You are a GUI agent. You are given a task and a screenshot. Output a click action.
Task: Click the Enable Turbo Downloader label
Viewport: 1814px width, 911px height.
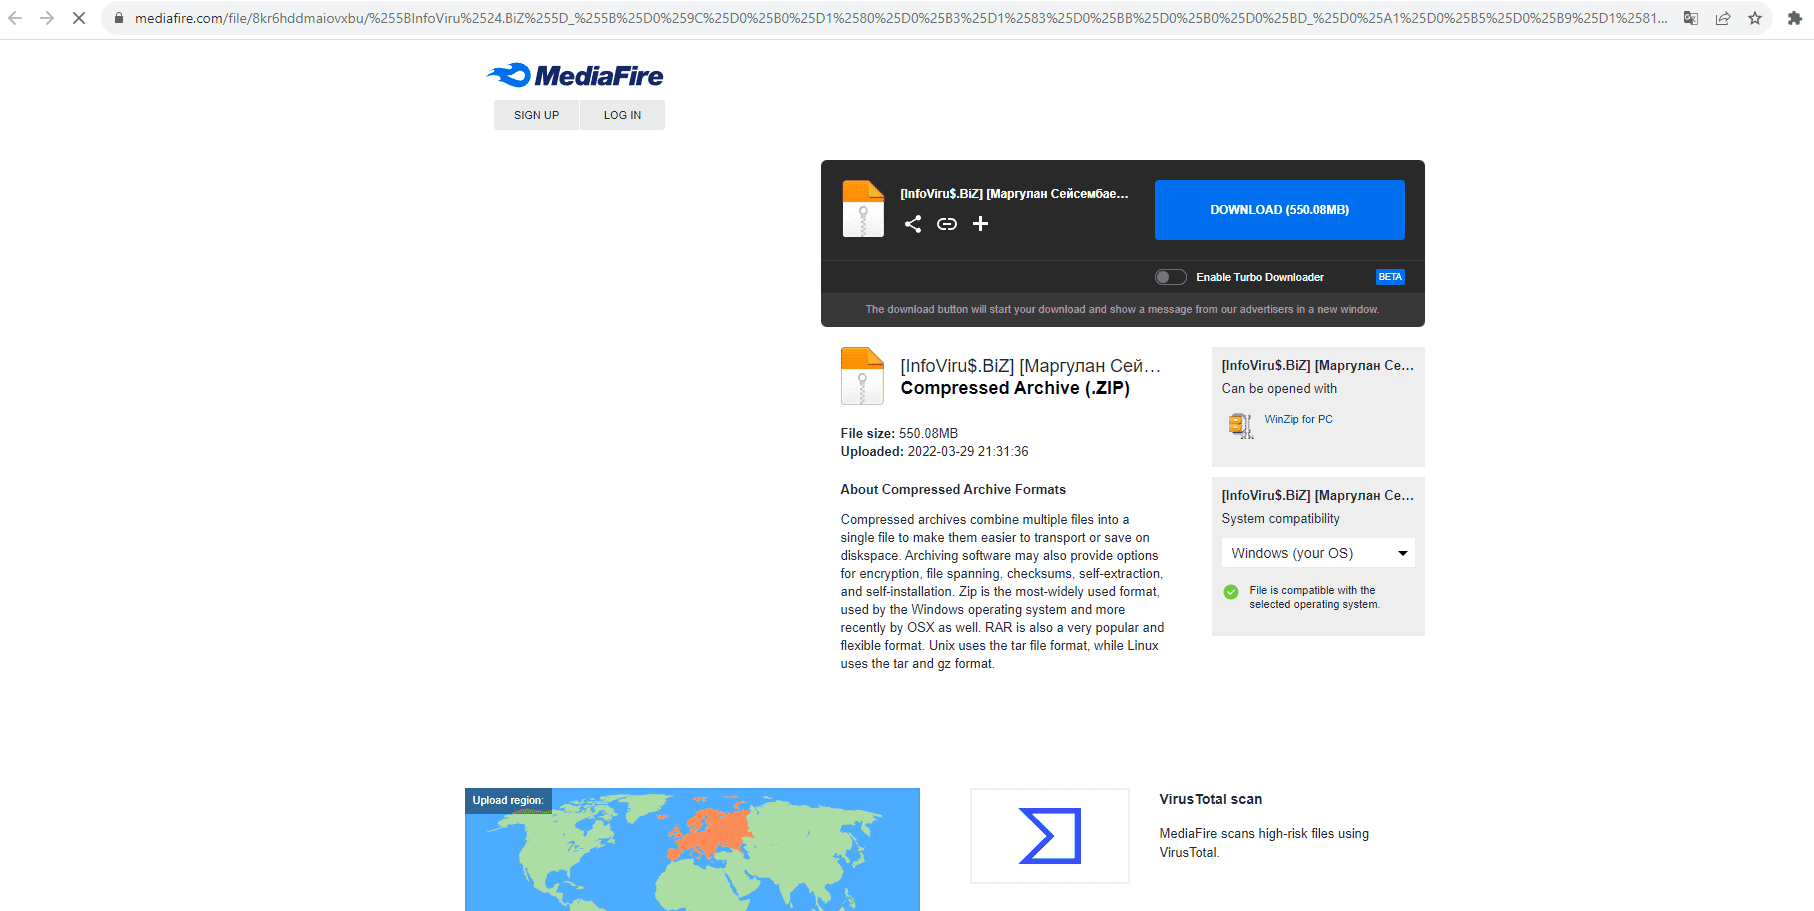click(x=1260, y=277)
